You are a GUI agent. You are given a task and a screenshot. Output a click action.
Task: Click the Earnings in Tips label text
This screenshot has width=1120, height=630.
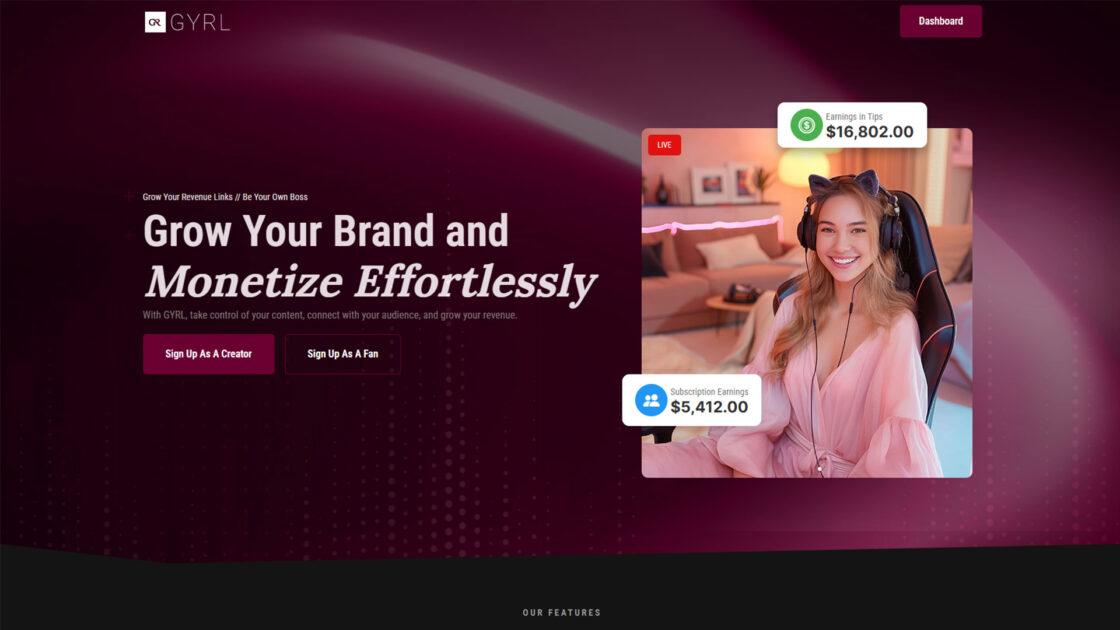point(854,116)
